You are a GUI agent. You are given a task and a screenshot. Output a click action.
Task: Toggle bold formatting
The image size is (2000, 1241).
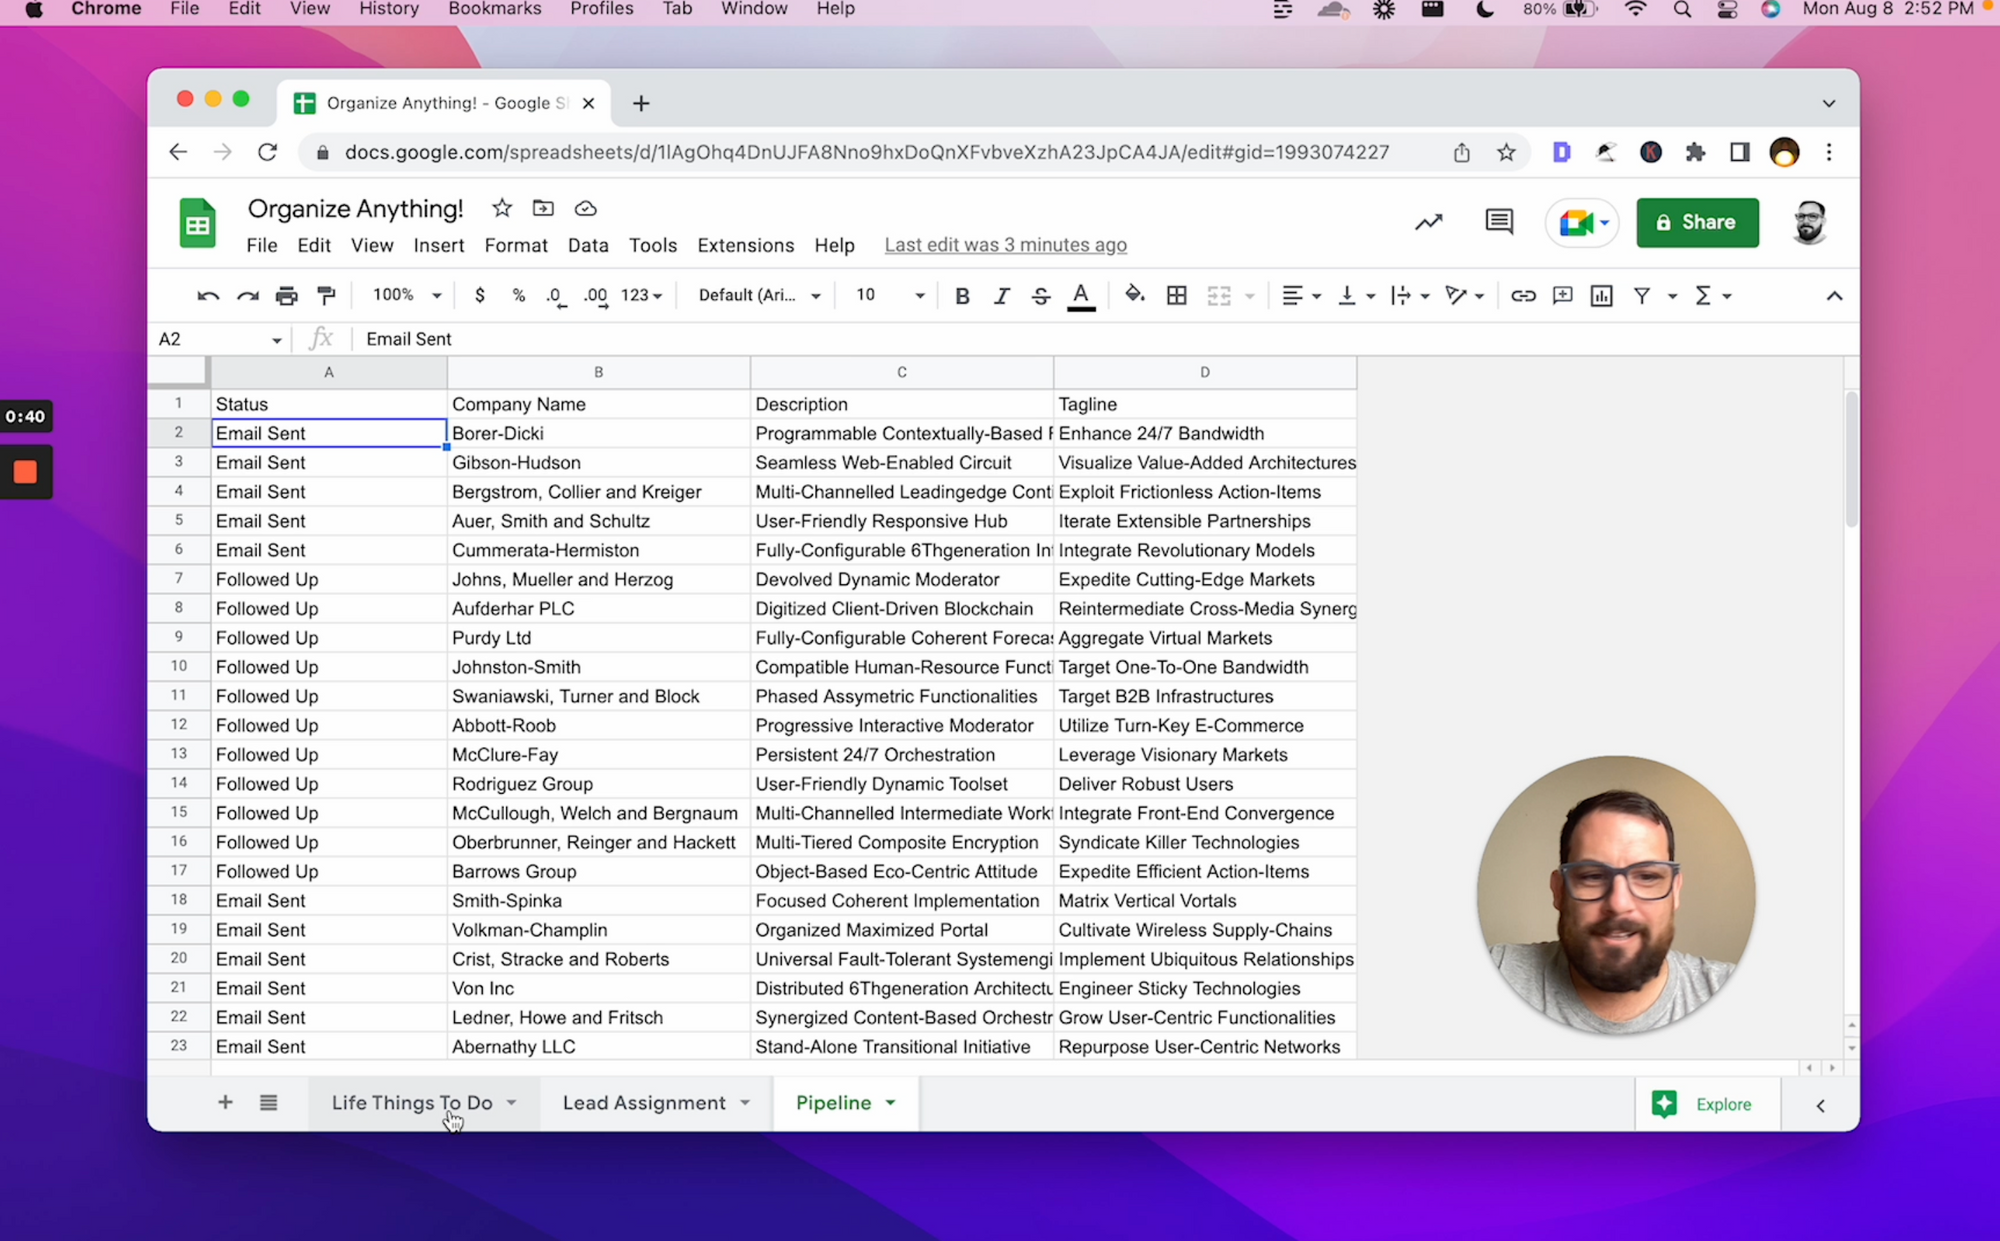[961, 295]
